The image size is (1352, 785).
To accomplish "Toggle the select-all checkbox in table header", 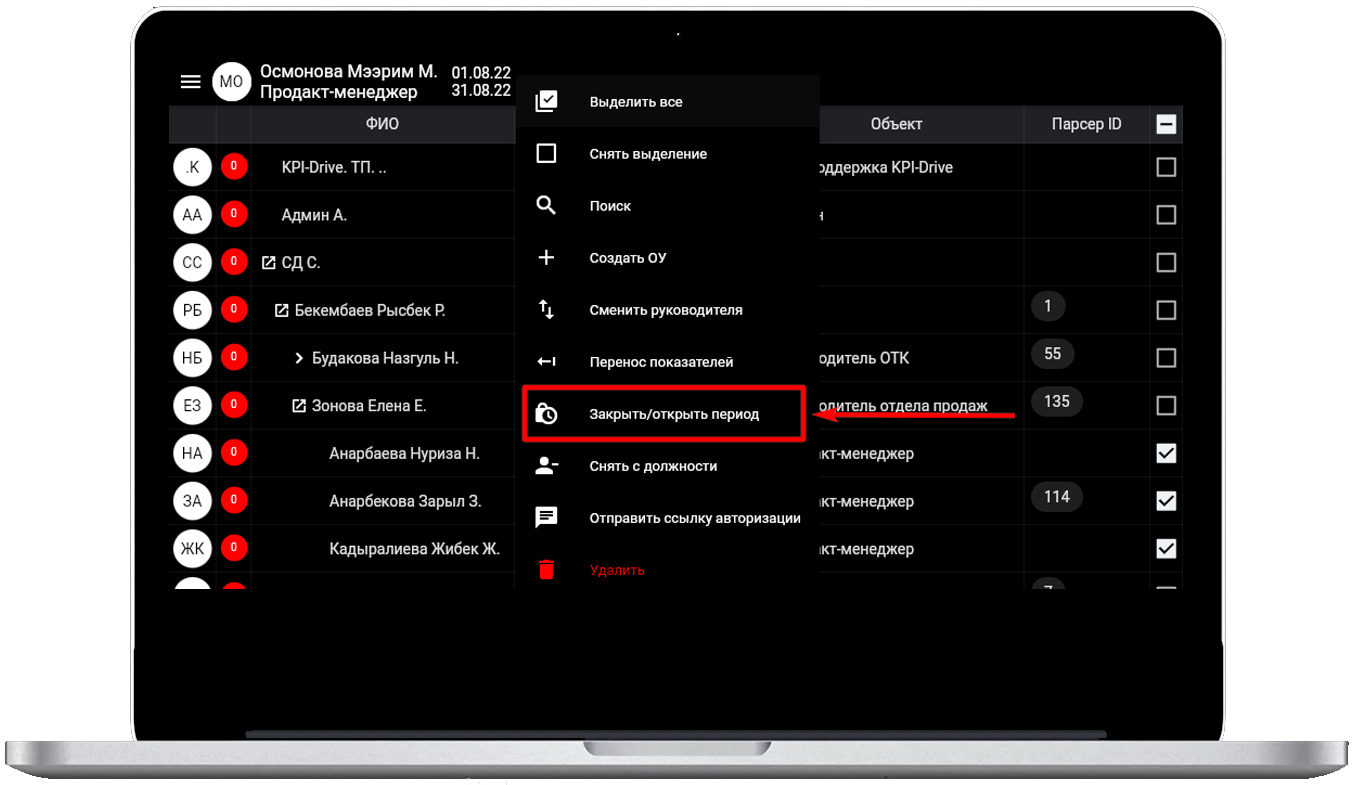I will 1166,125.
